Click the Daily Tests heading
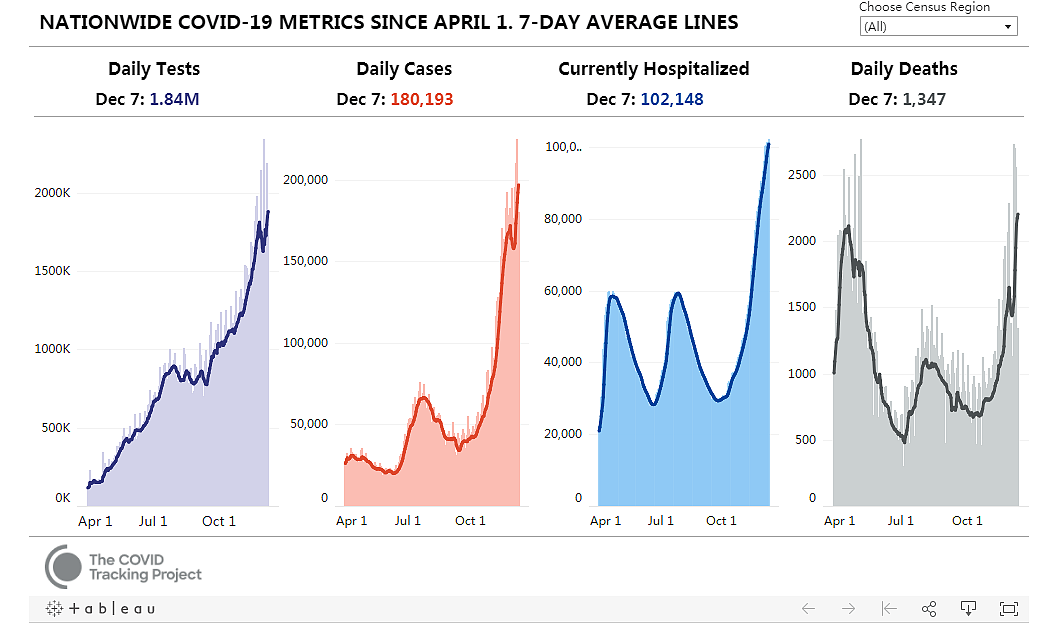Viewport: 1064px width, 632px height. coord(154,69)
